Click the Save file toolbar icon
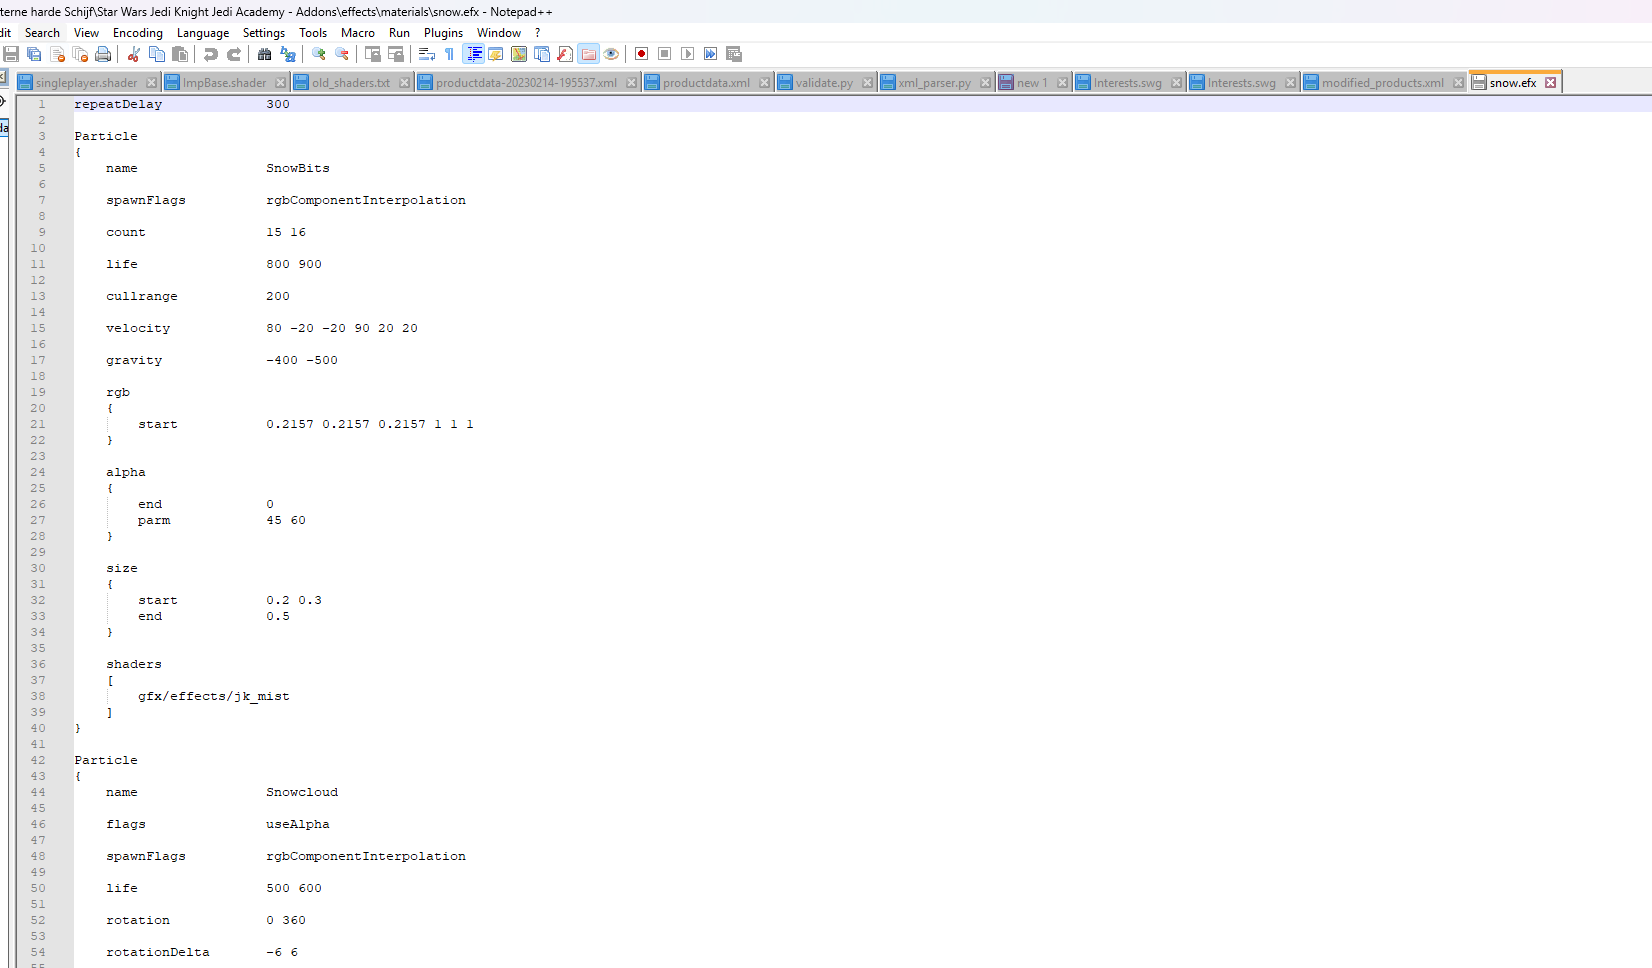The height and width of the screenshot is (968, 1652). coord(11,54)
